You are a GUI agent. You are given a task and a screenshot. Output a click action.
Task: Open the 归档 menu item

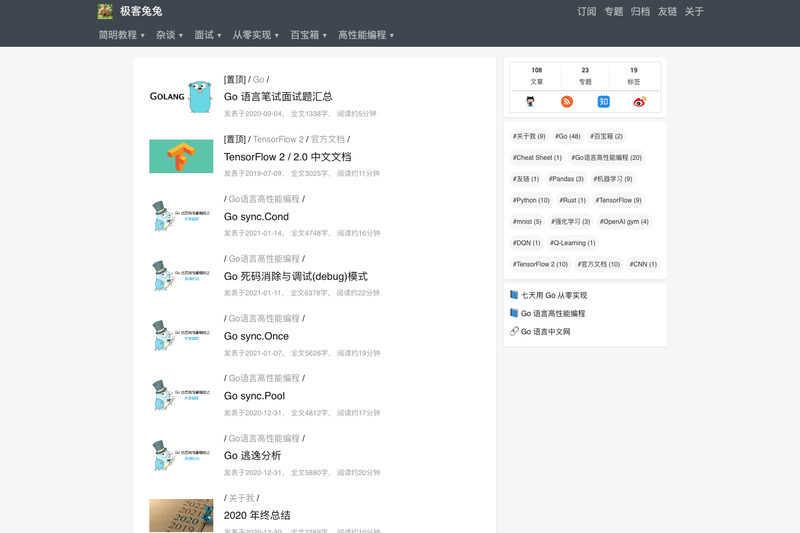tap(640, 11)
